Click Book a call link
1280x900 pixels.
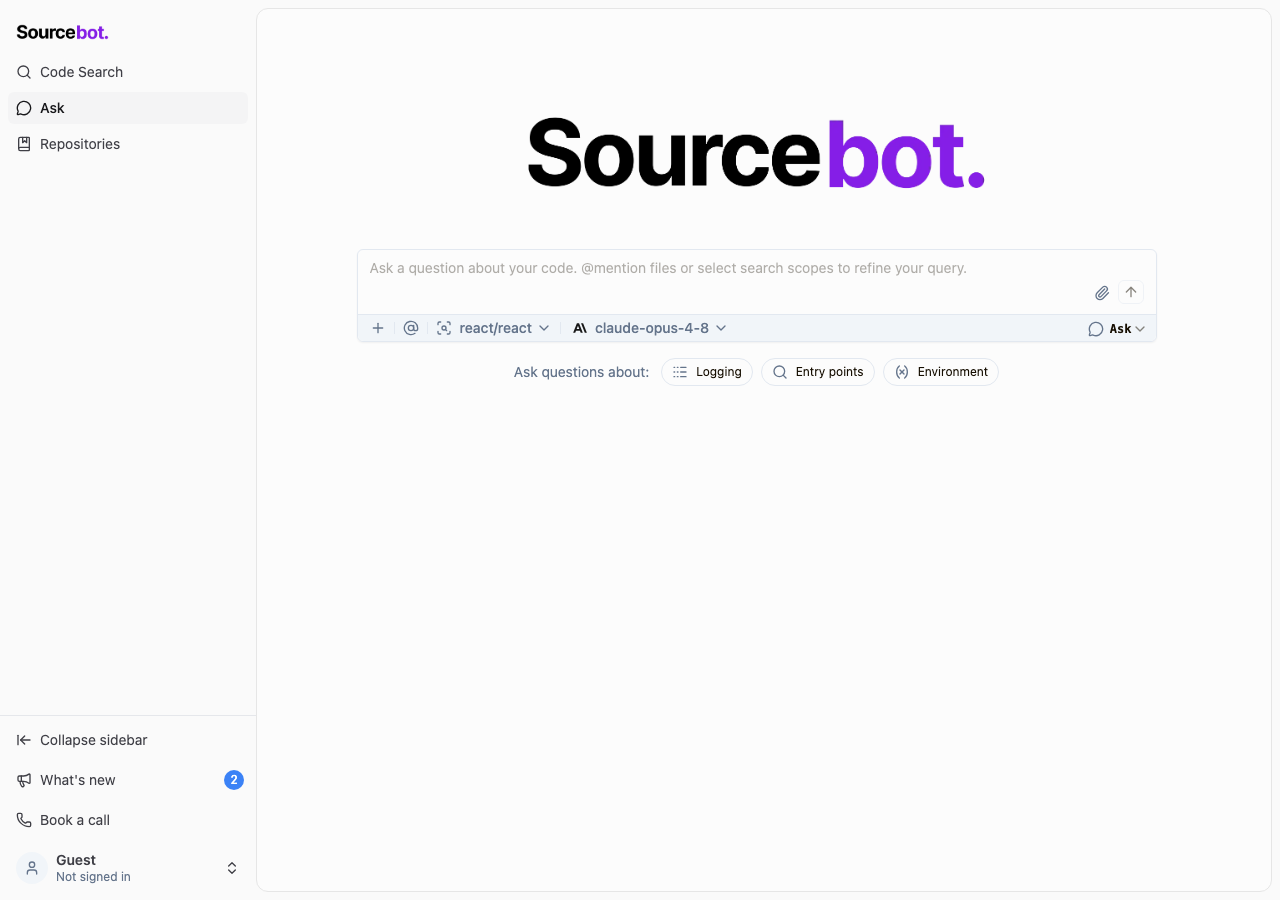[x=128, y=820]
